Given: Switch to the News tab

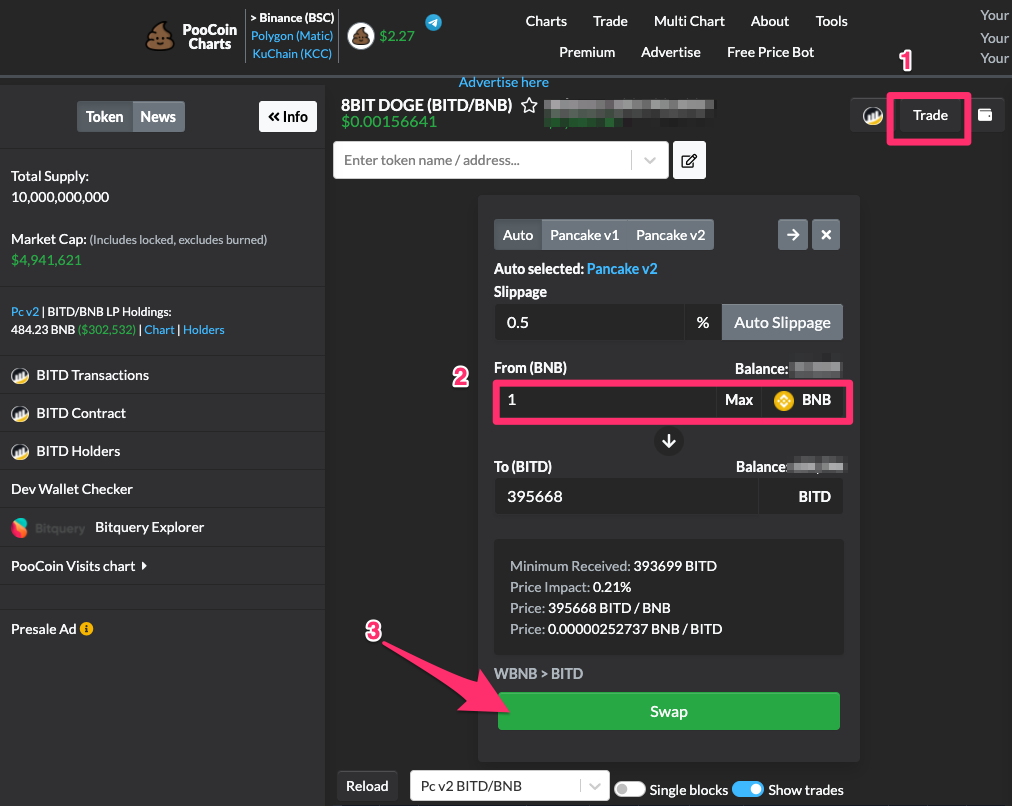Looking at the screenshot, I should [158, 117].
